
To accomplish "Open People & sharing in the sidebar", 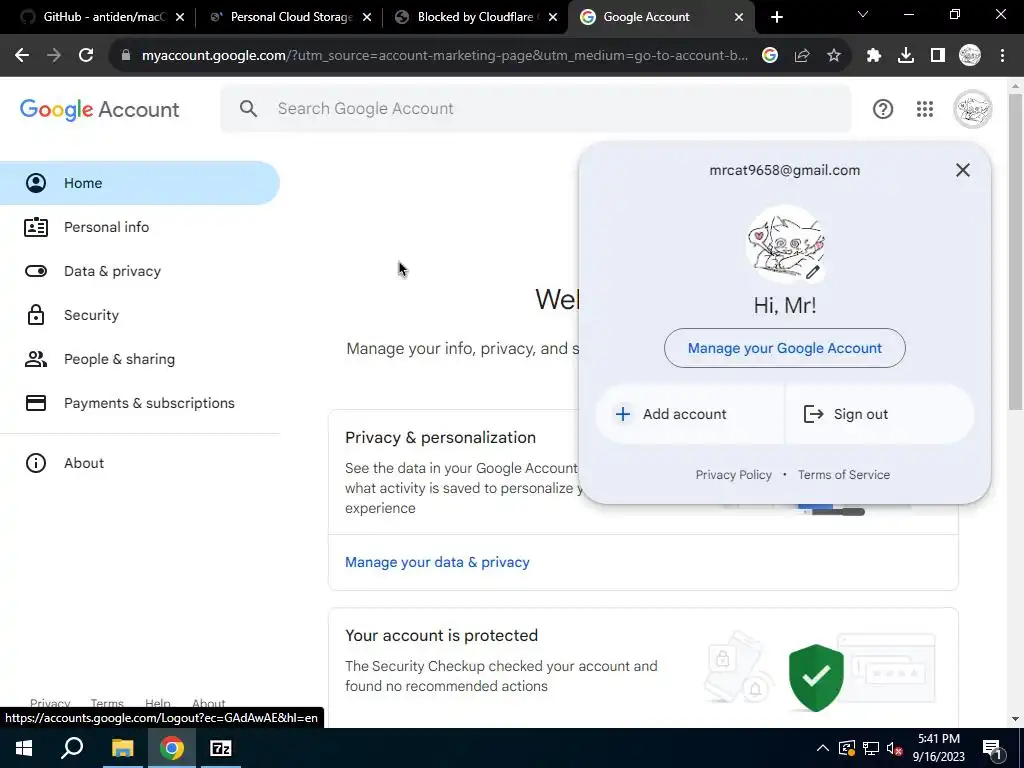I will click(140, 359).
